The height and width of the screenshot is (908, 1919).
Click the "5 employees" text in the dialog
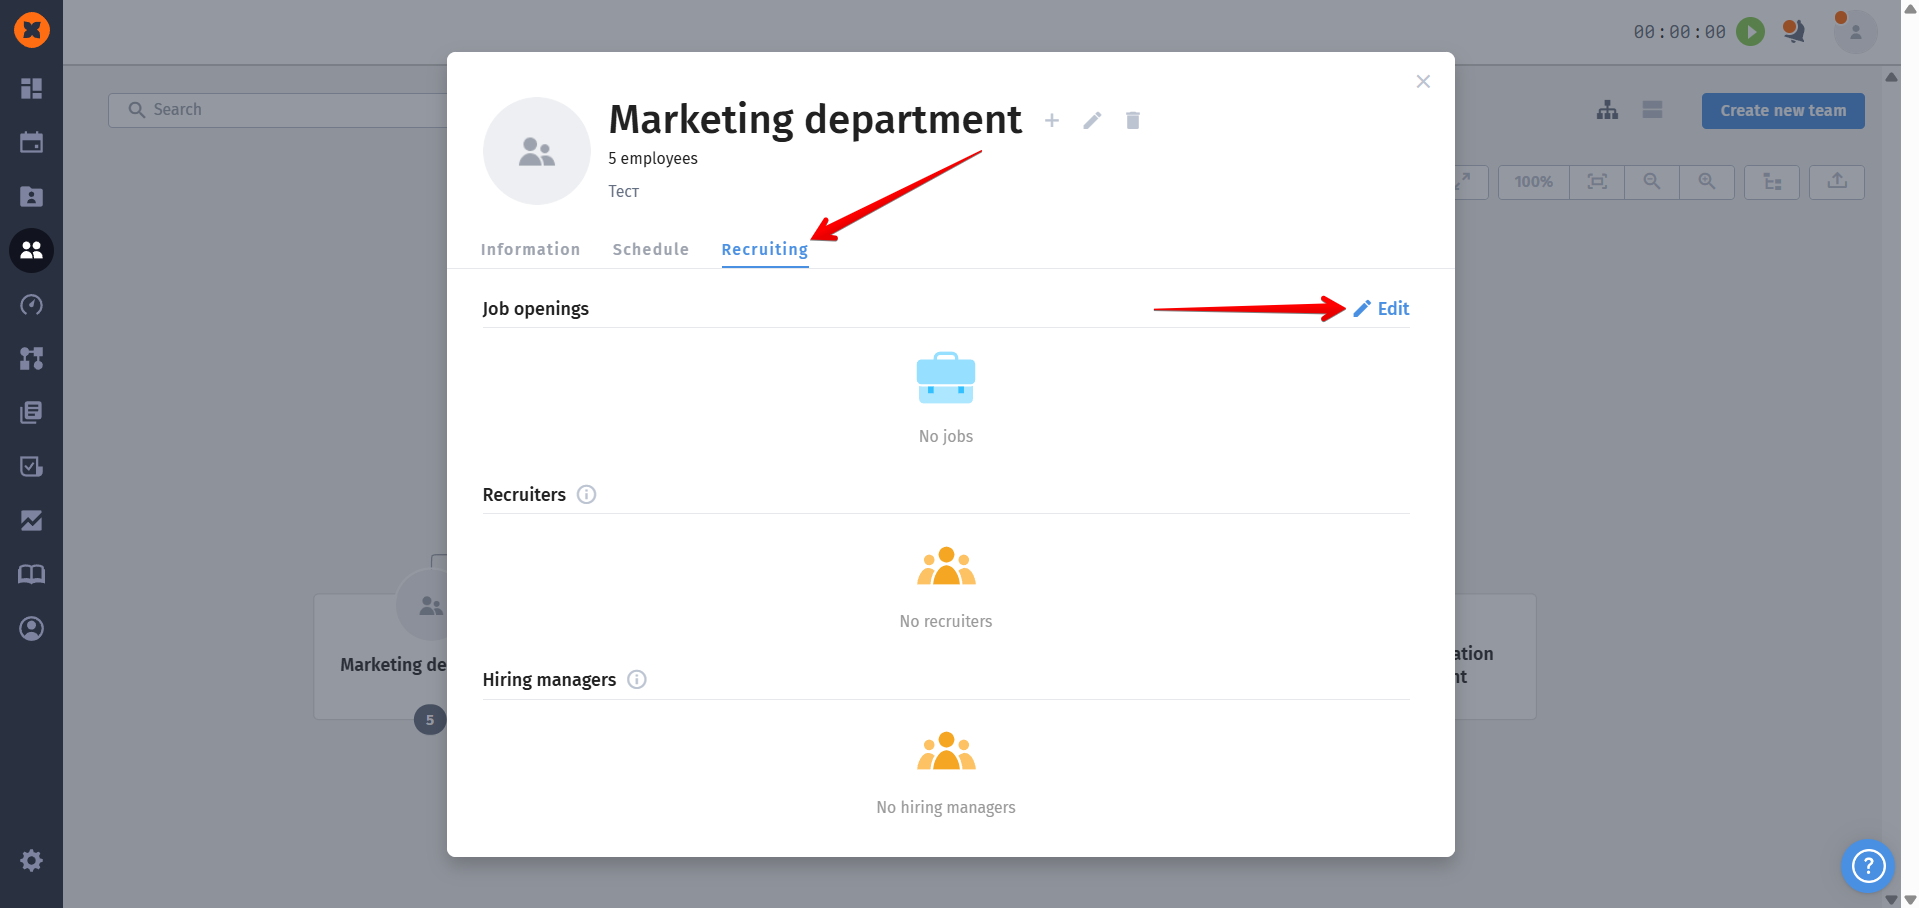pyautogui.click(x=653, y=159)
